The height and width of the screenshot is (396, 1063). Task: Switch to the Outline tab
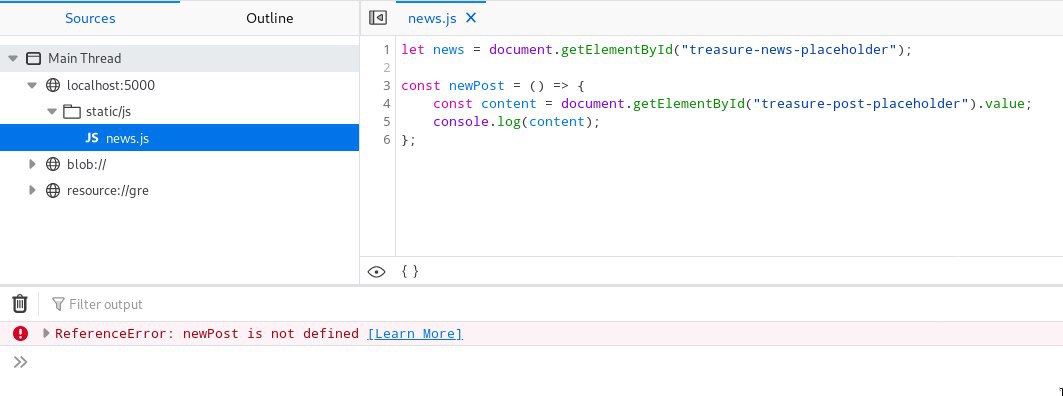[270, 18]
